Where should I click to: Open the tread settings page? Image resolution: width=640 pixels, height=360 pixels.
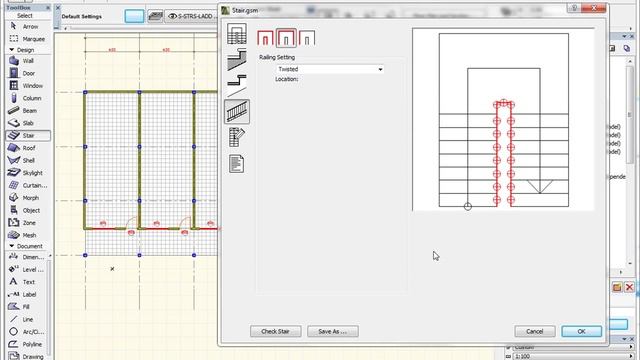coord(237,85)
